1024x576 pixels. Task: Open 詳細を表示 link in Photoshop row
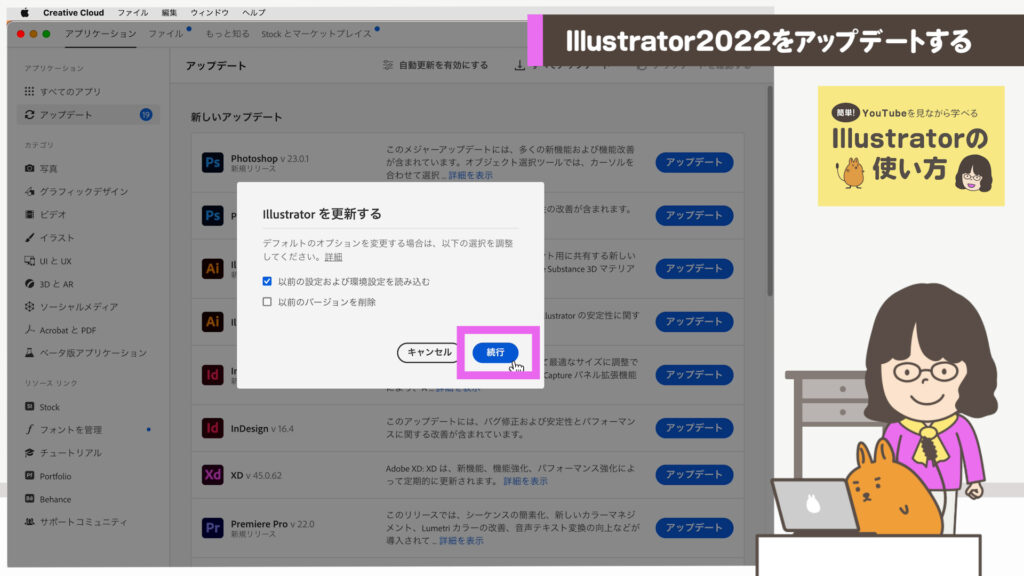pos(470,175)
